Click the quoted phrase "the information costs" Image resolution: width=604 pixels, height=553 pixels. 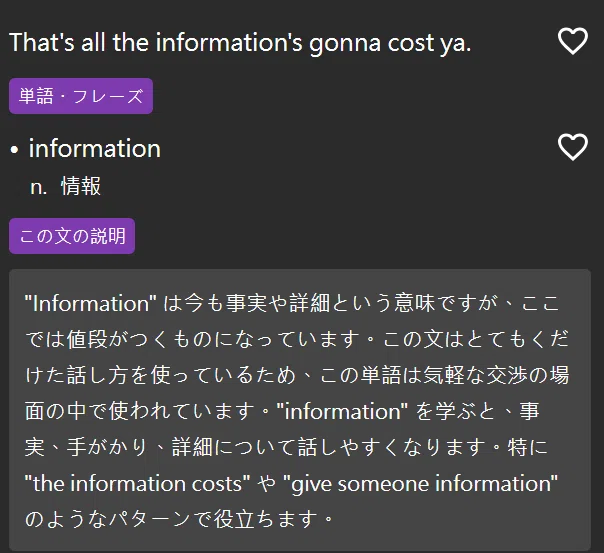click(138, 484)
